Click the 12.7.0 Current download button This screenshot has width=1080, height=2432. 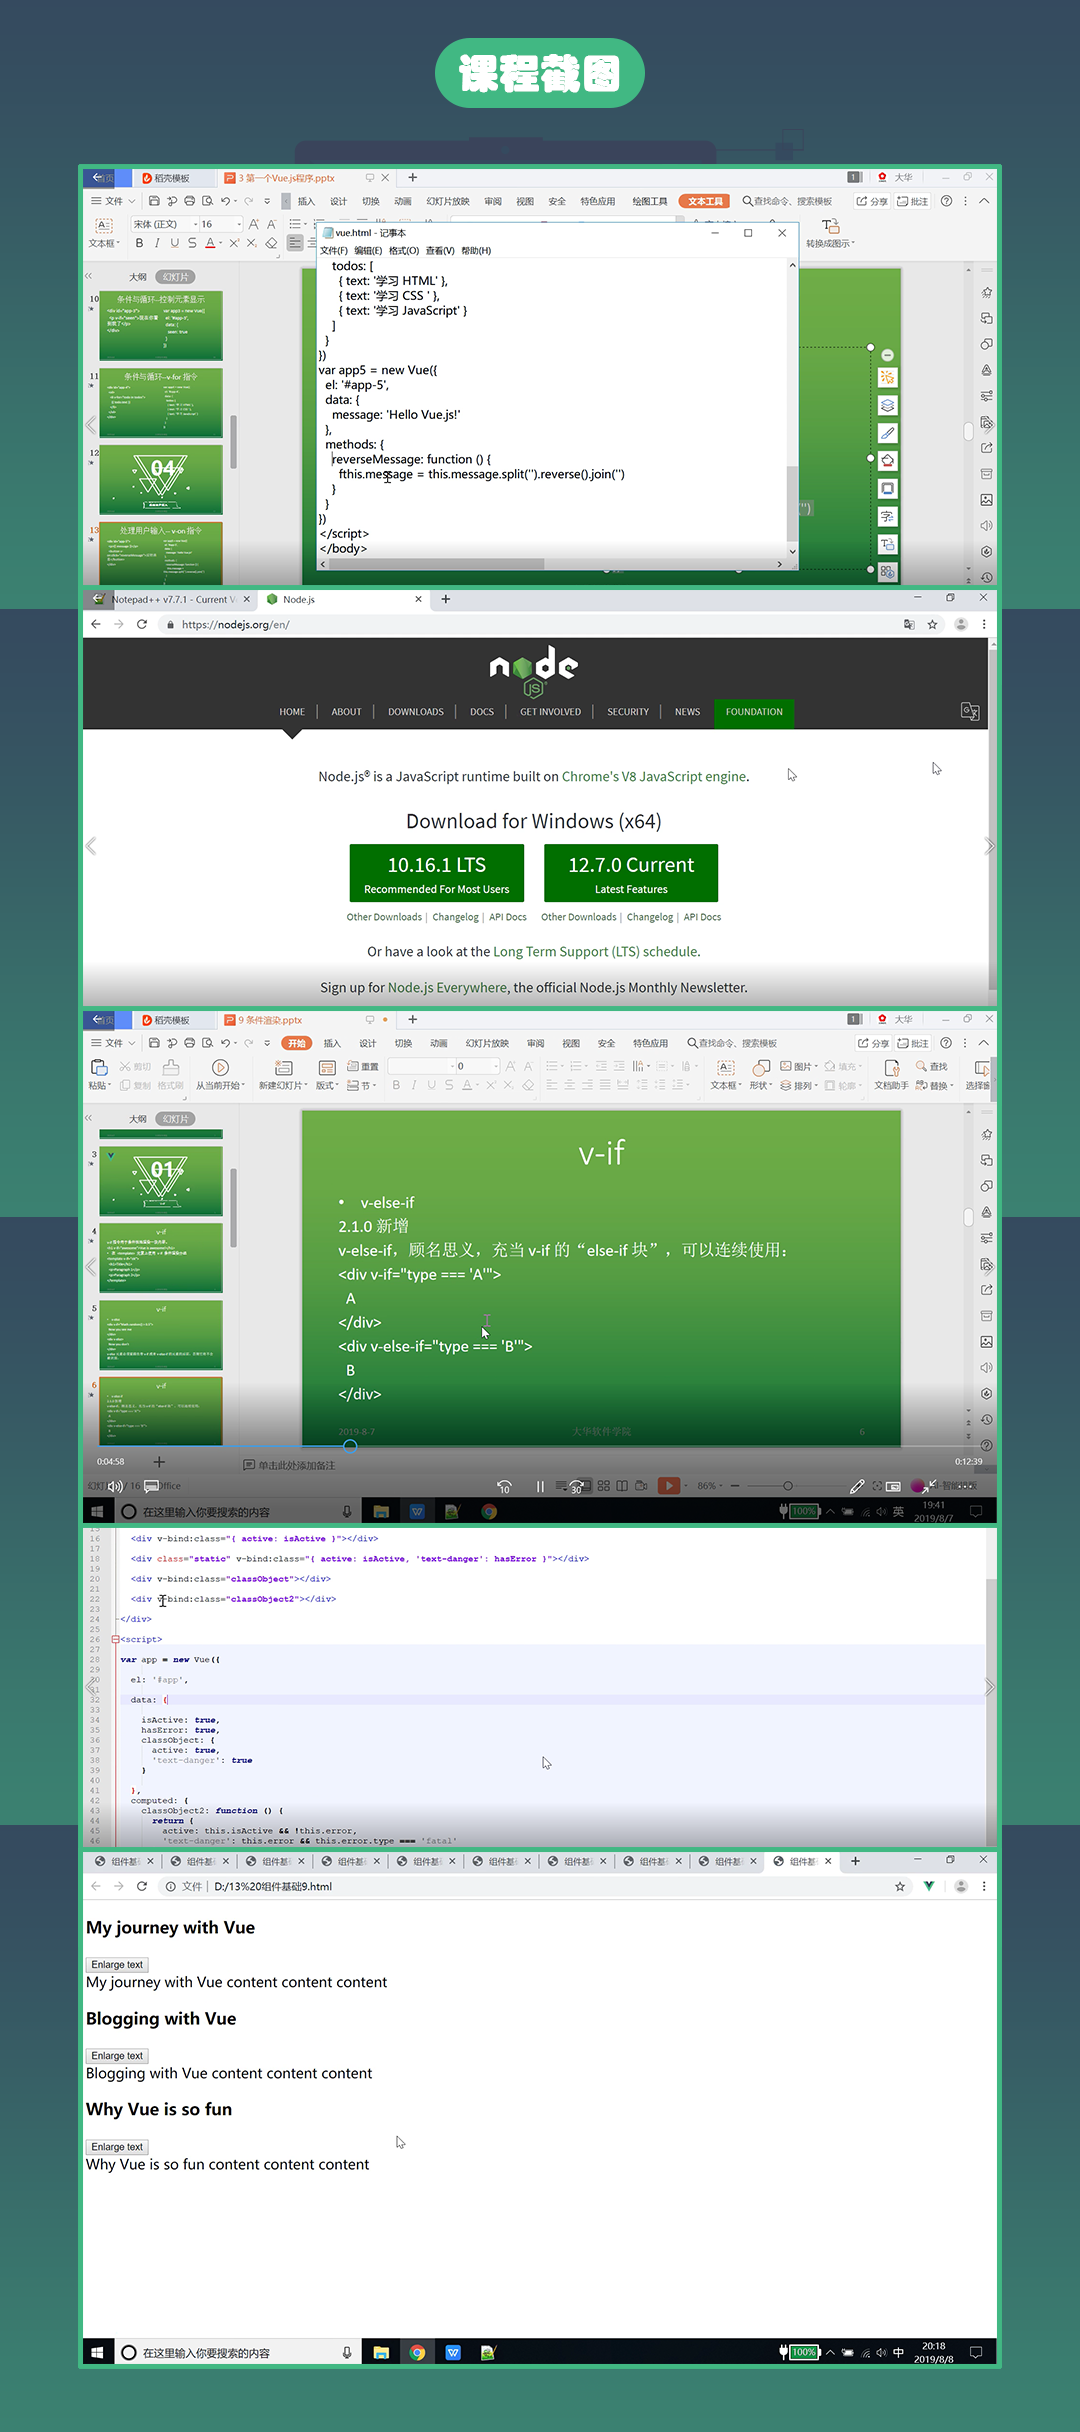[631, 873]
